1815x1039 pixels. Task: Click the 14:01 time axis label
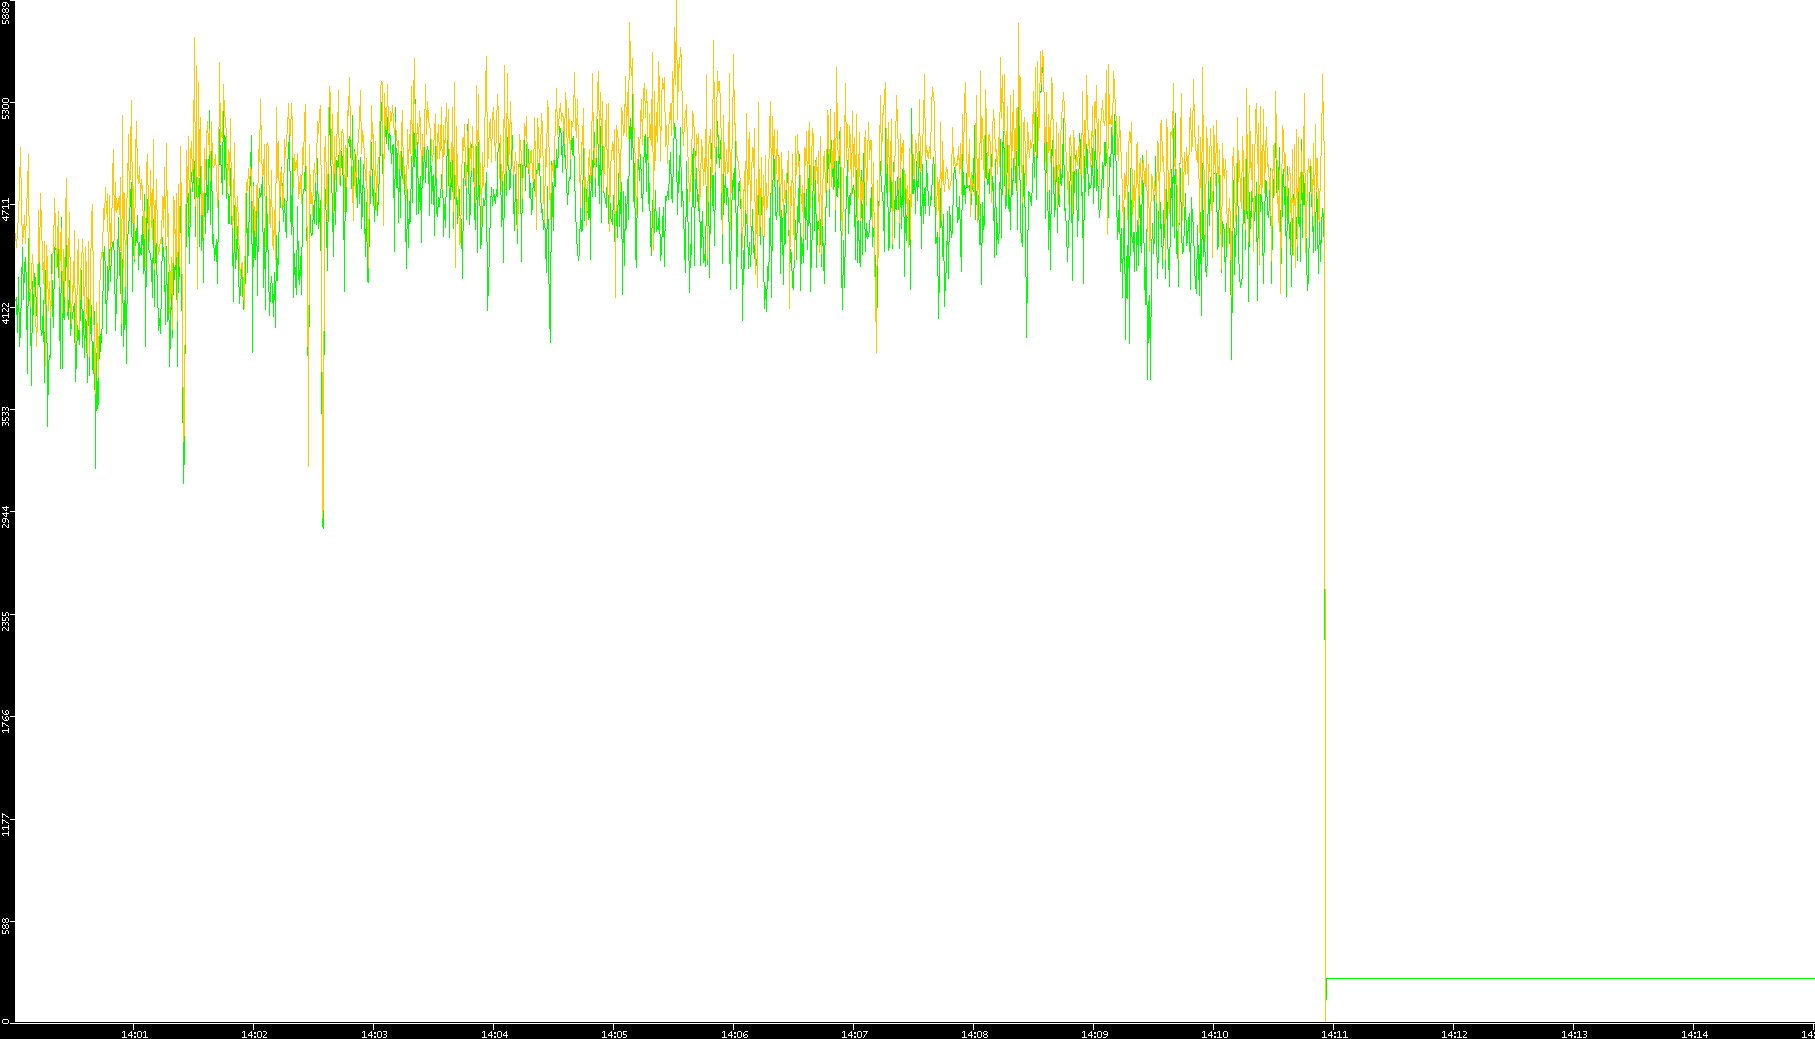(134, 1033)
